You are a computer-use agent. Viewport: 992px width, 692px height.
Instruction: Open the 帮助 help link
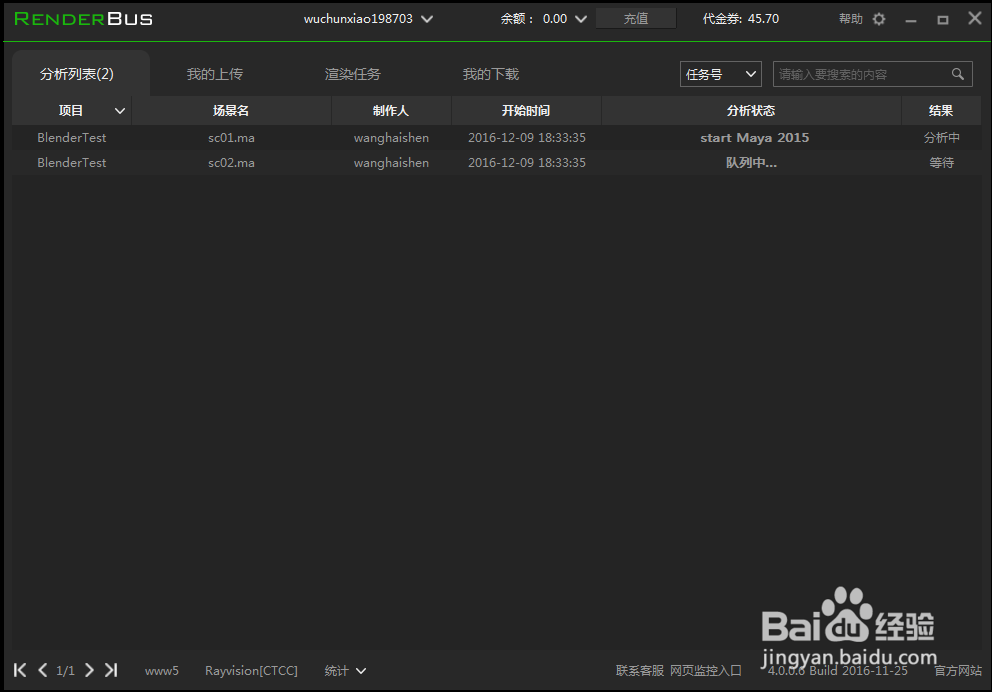tap(850, 19)
